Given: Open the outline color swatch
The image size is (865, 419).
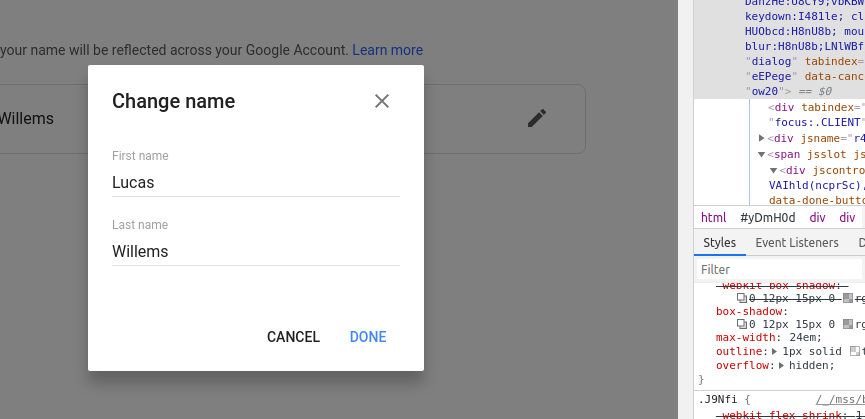Looking at the screenshot, I should click(x=855, y=351).
